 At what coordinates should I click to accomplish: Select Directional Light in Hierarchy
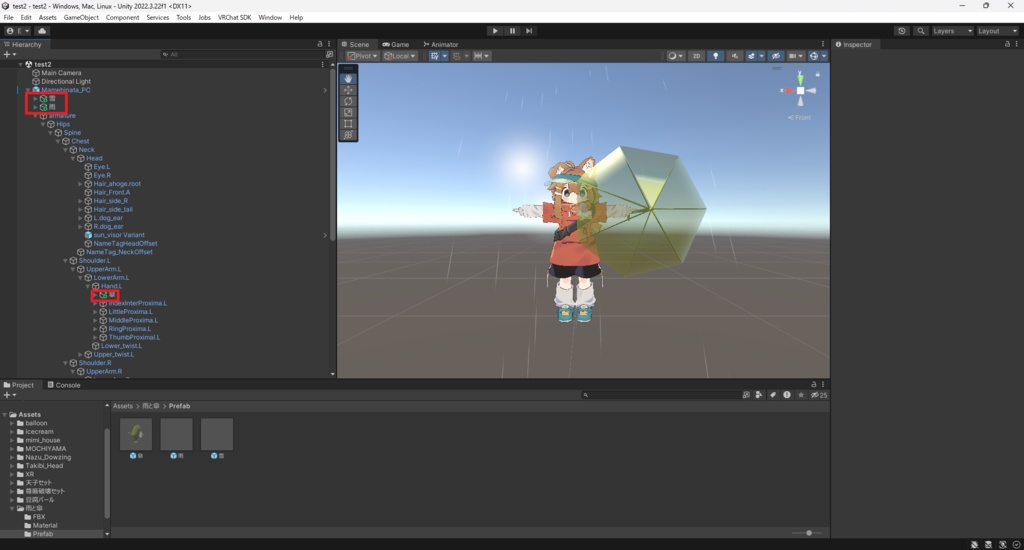(66, 82)
